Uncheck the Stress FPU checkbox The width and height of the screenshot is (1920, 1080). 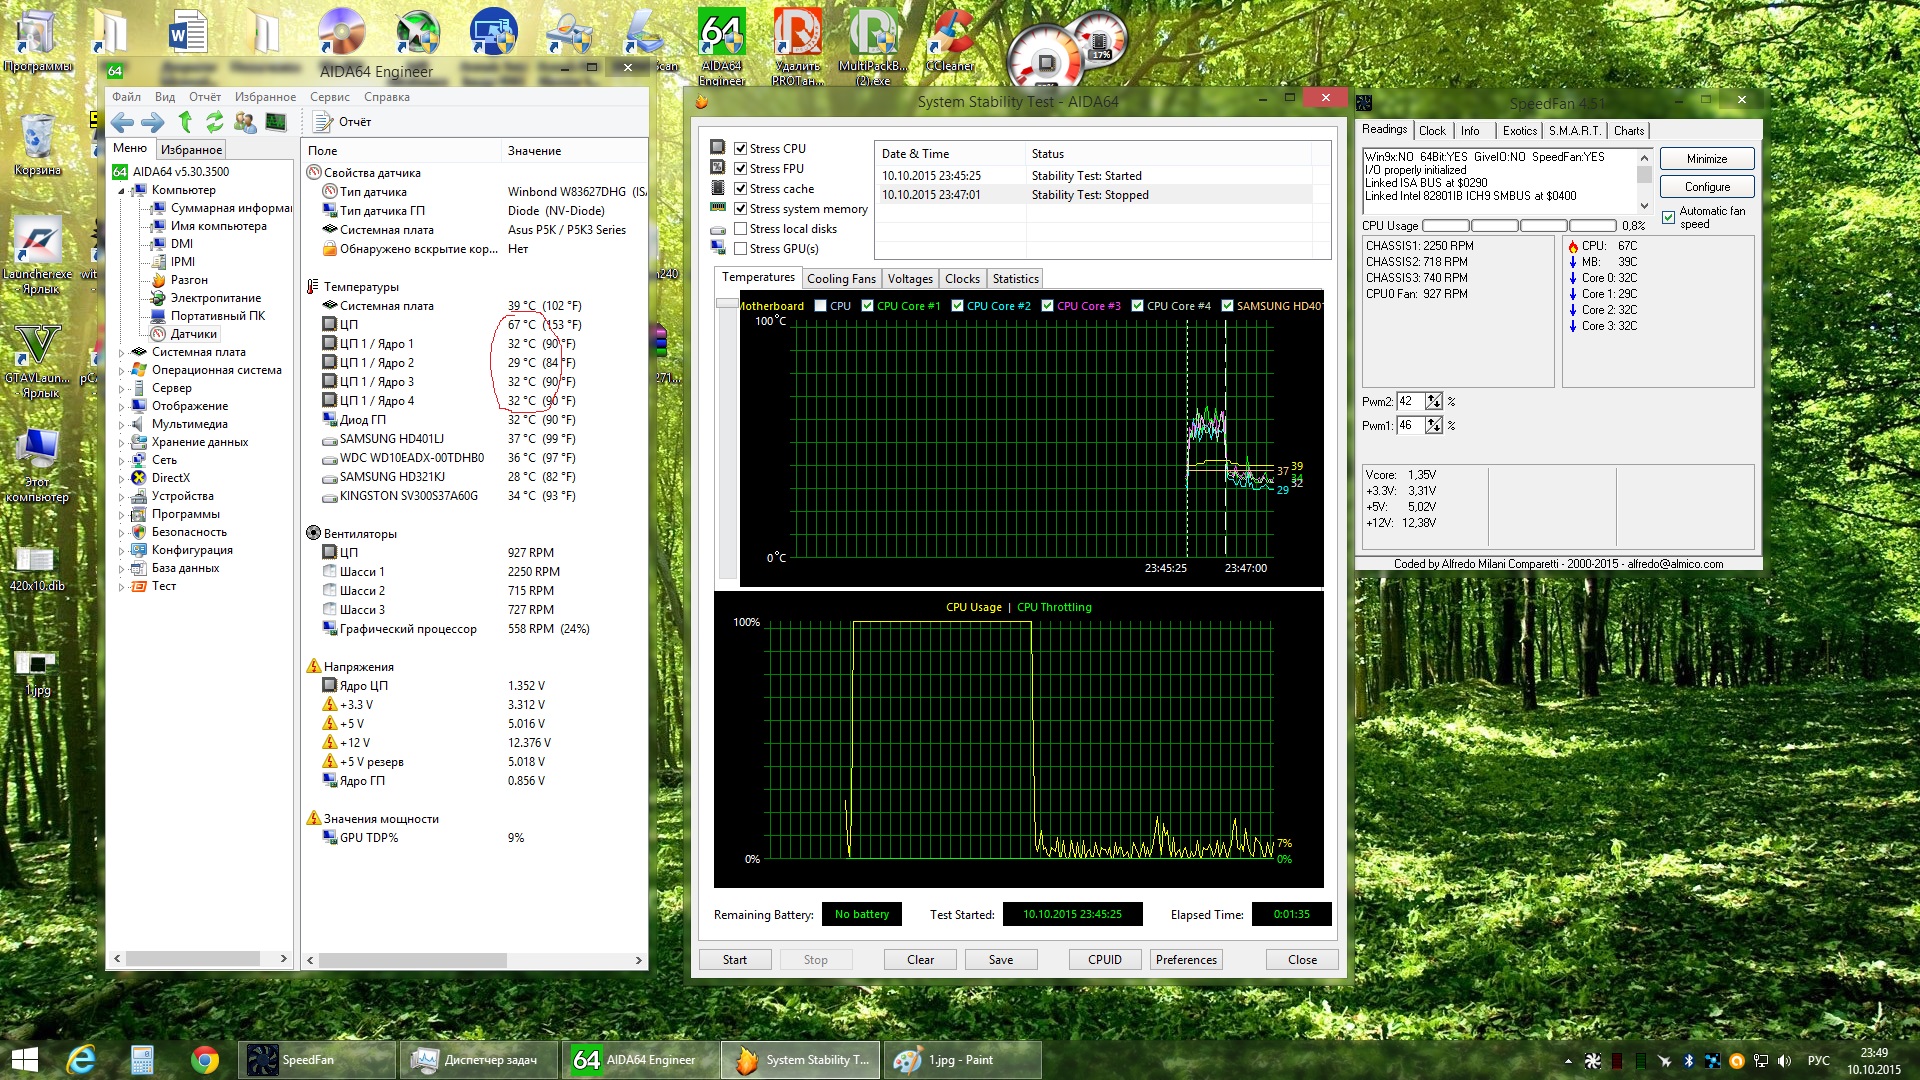click(x=741, y=169)
